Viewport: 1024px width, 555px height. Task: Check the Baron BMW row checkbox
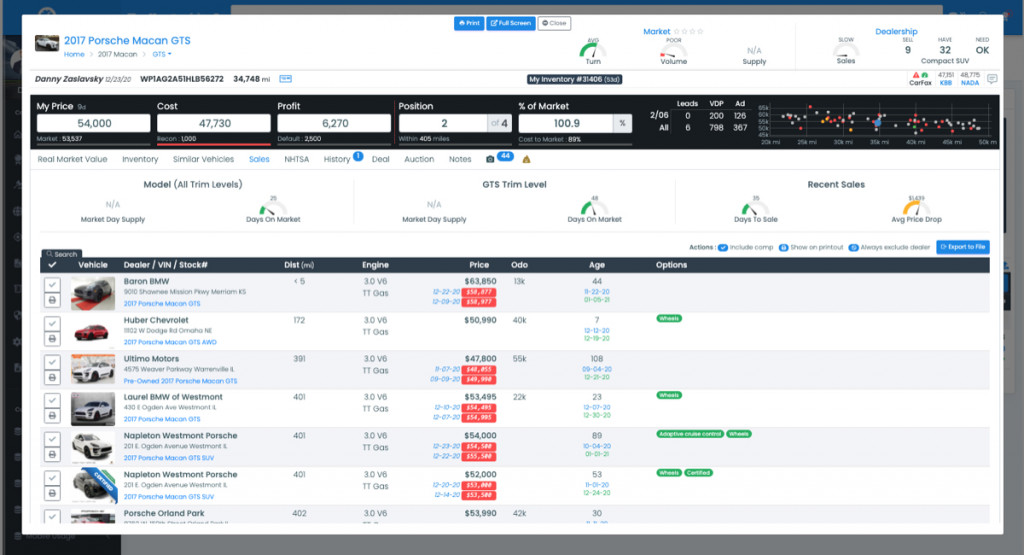(52, 285)
